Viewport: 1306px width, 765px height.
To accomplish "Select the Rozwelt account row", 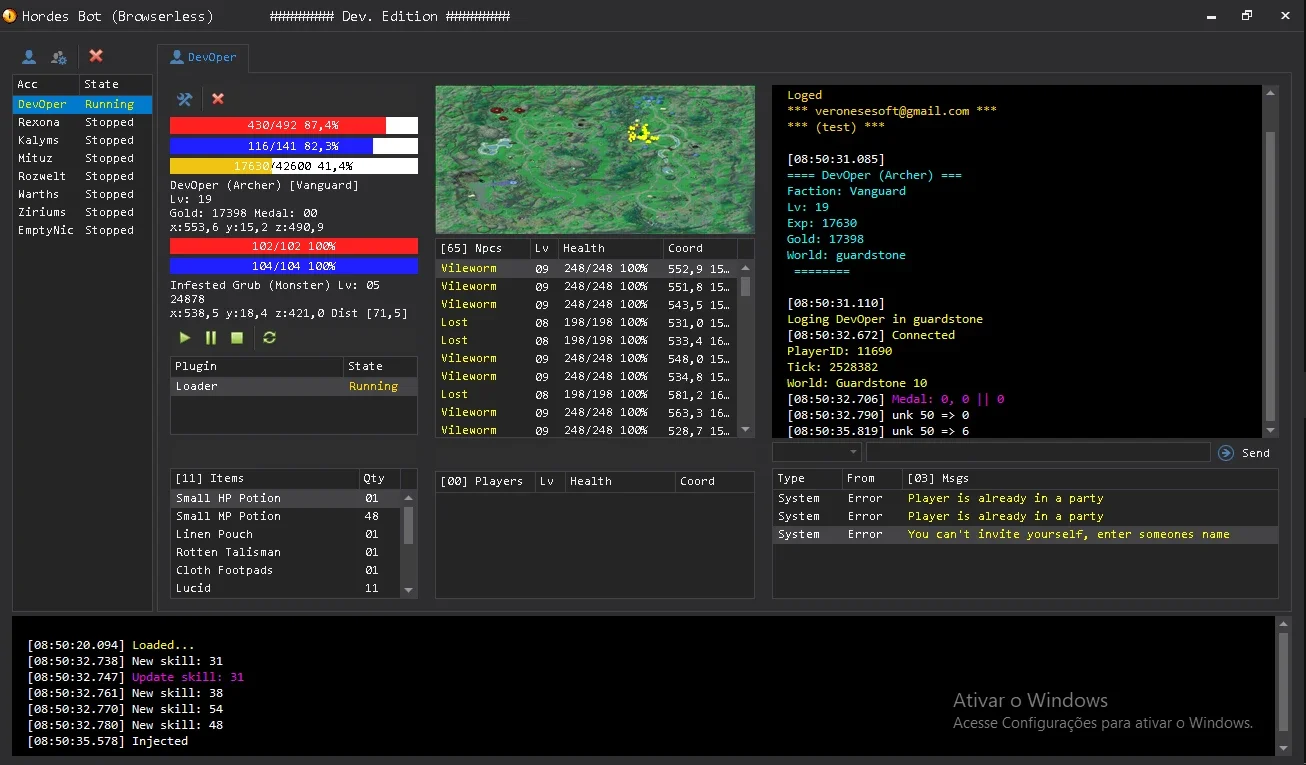I will point(82,176).
